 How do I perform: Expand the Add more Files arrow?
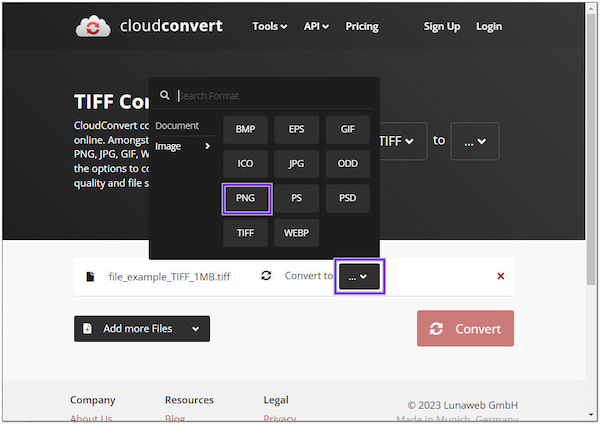tap(196, 329)
